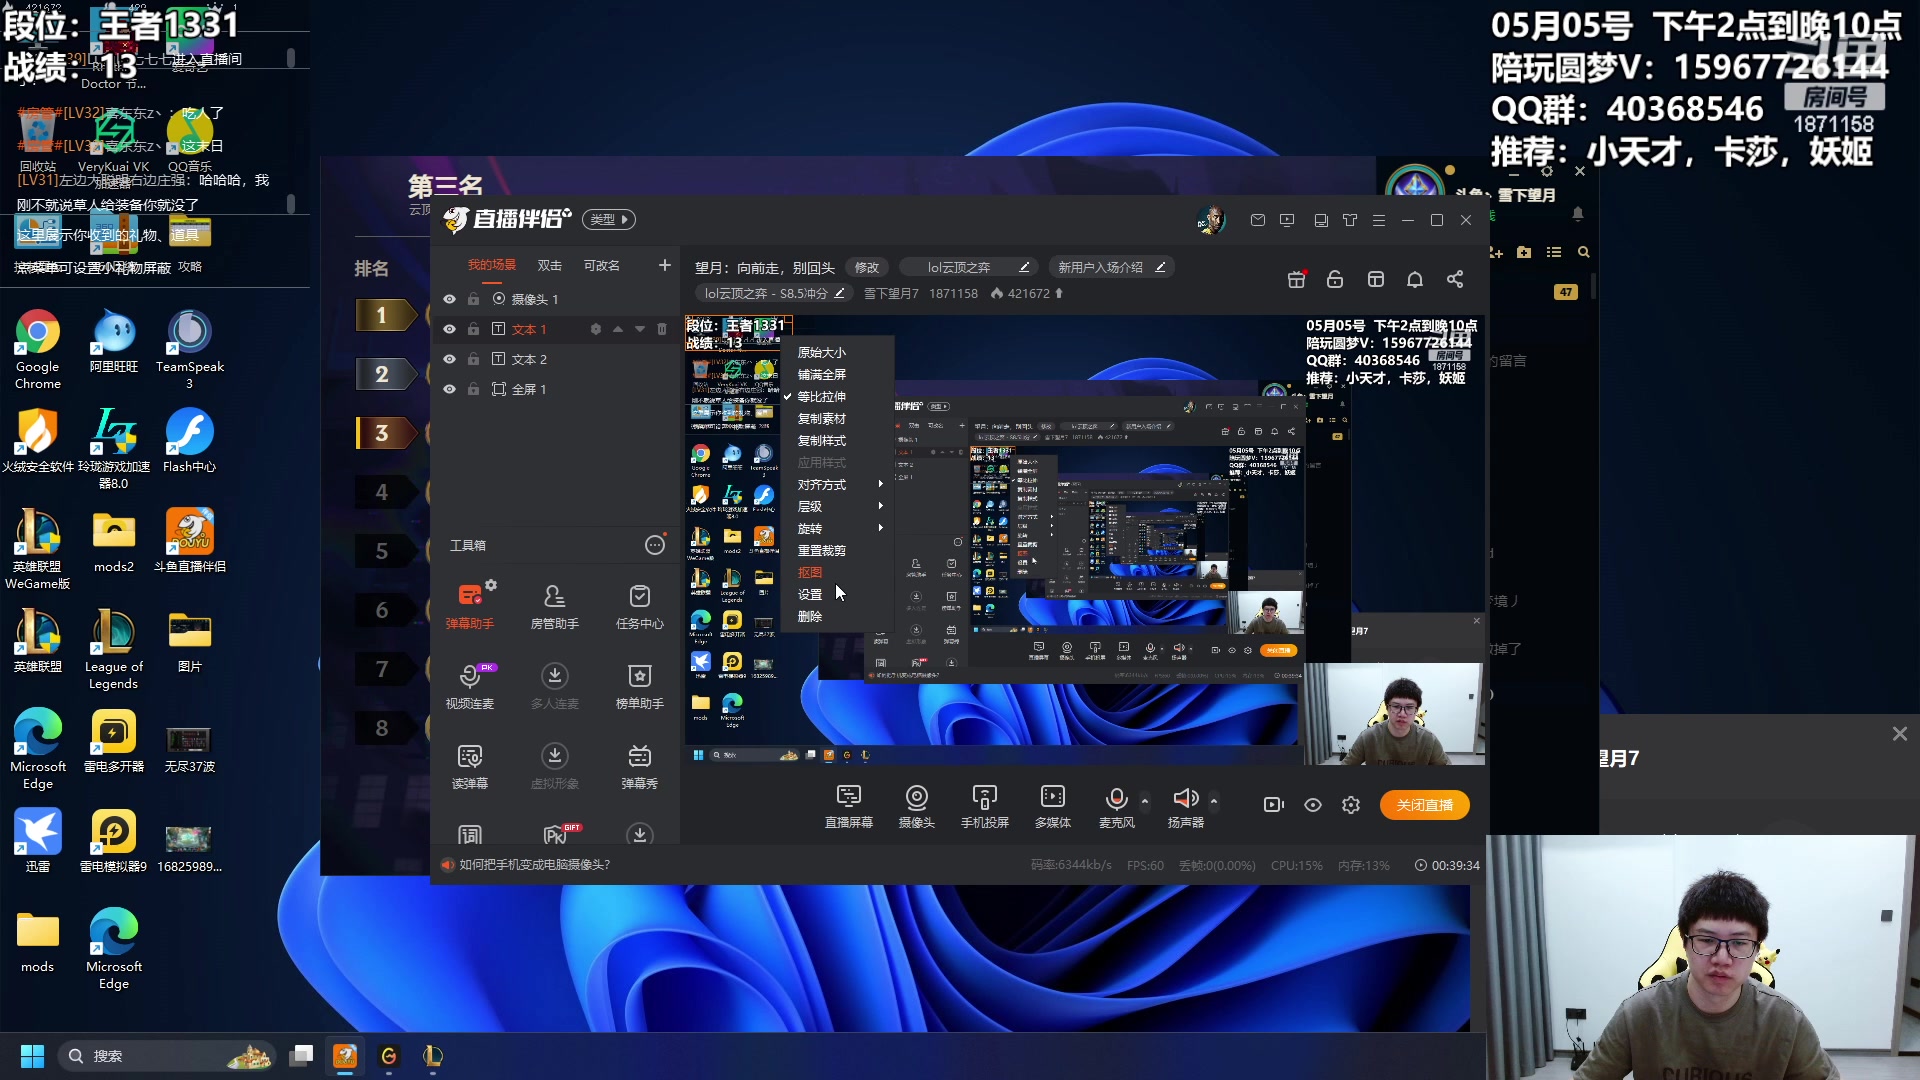The width and height of the screenshot is (1920, 1080).
Task: Toggle lock on 摄像头 1 layer
Action: [474, 299]
